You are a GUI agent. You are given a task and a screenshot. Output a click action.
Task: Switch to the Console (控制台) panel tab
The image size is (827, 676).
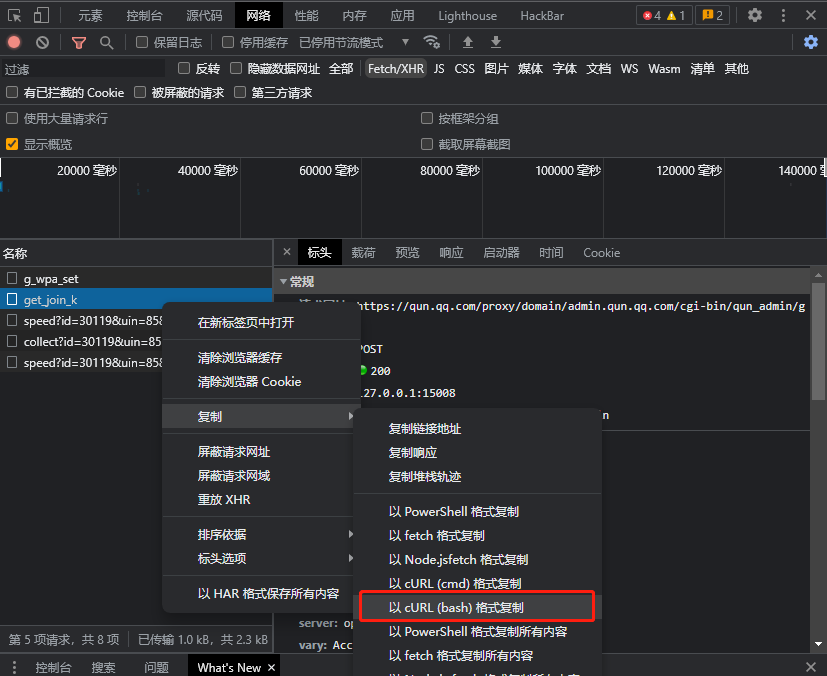coord(144,16)
